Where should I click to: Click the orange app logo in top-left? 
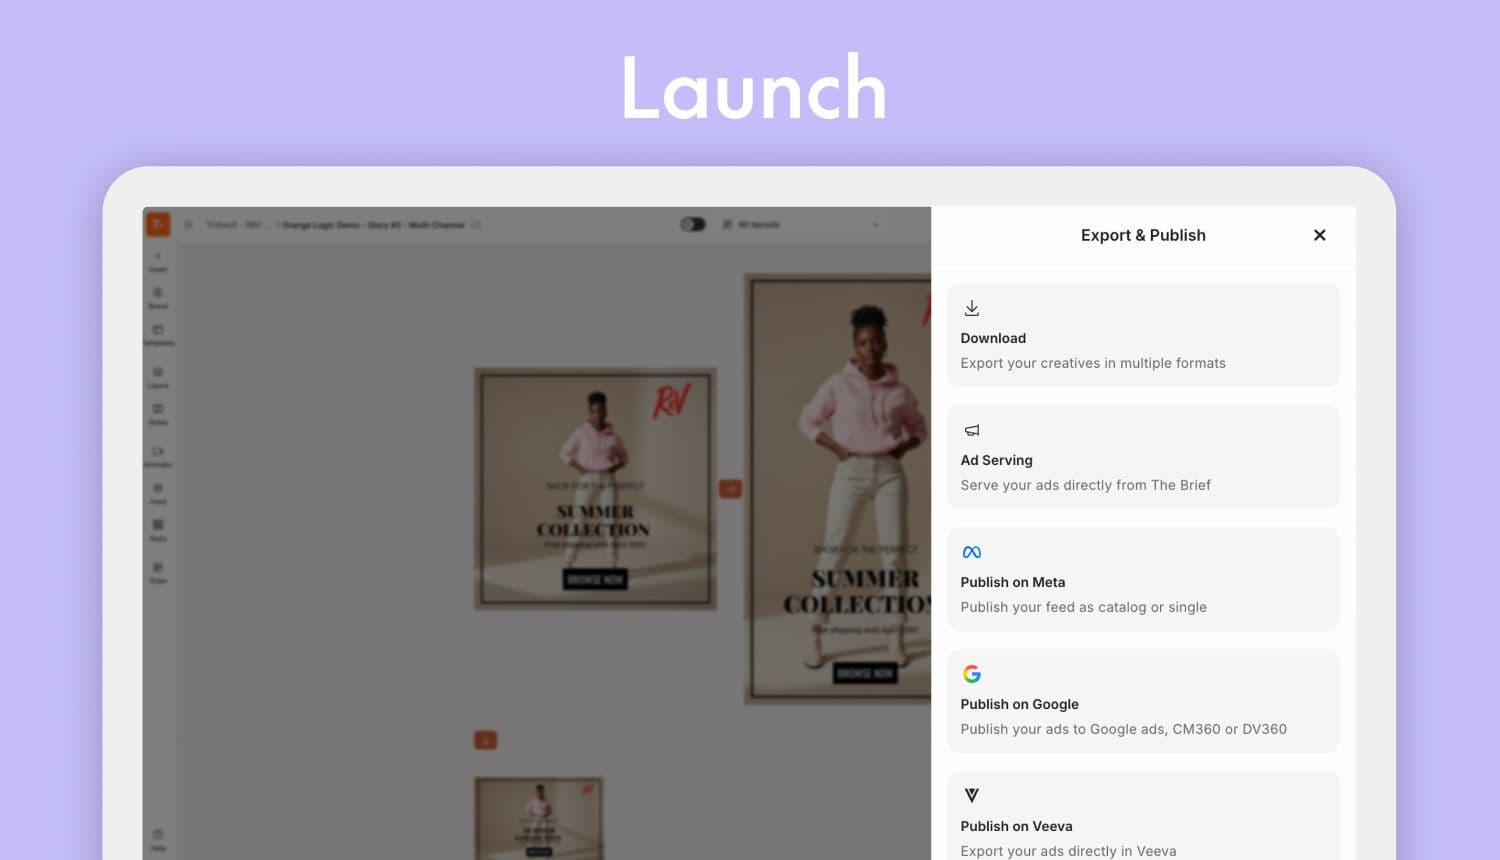158,224
